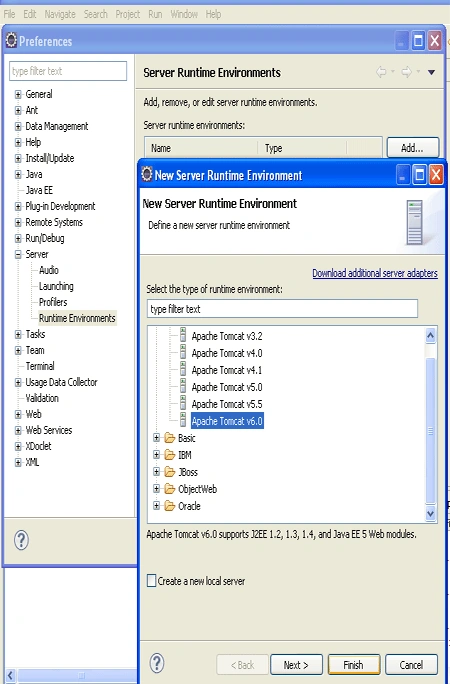Screen dimensions: 450x684
Task: Expand the XML preferences node
Action: [18, 462]
